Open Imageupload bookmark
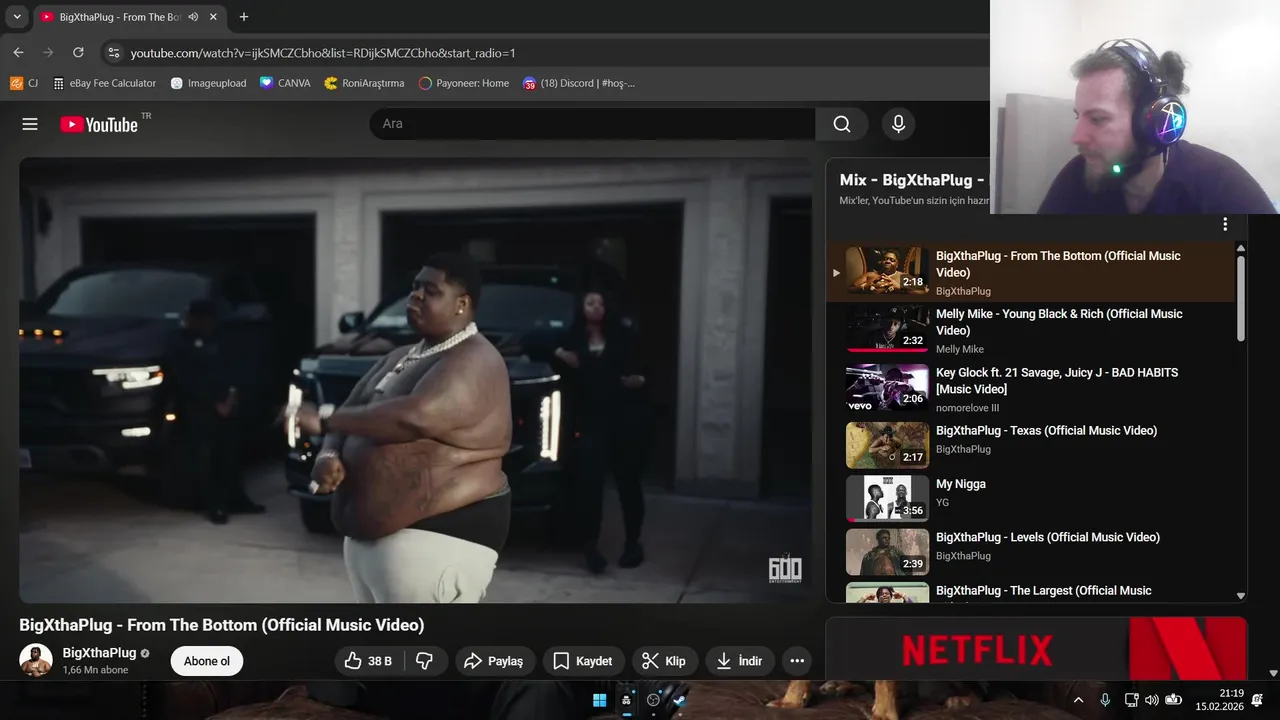Image resolution: width=1280 pixels, height=720 pixels. click(x=208, y=83)
